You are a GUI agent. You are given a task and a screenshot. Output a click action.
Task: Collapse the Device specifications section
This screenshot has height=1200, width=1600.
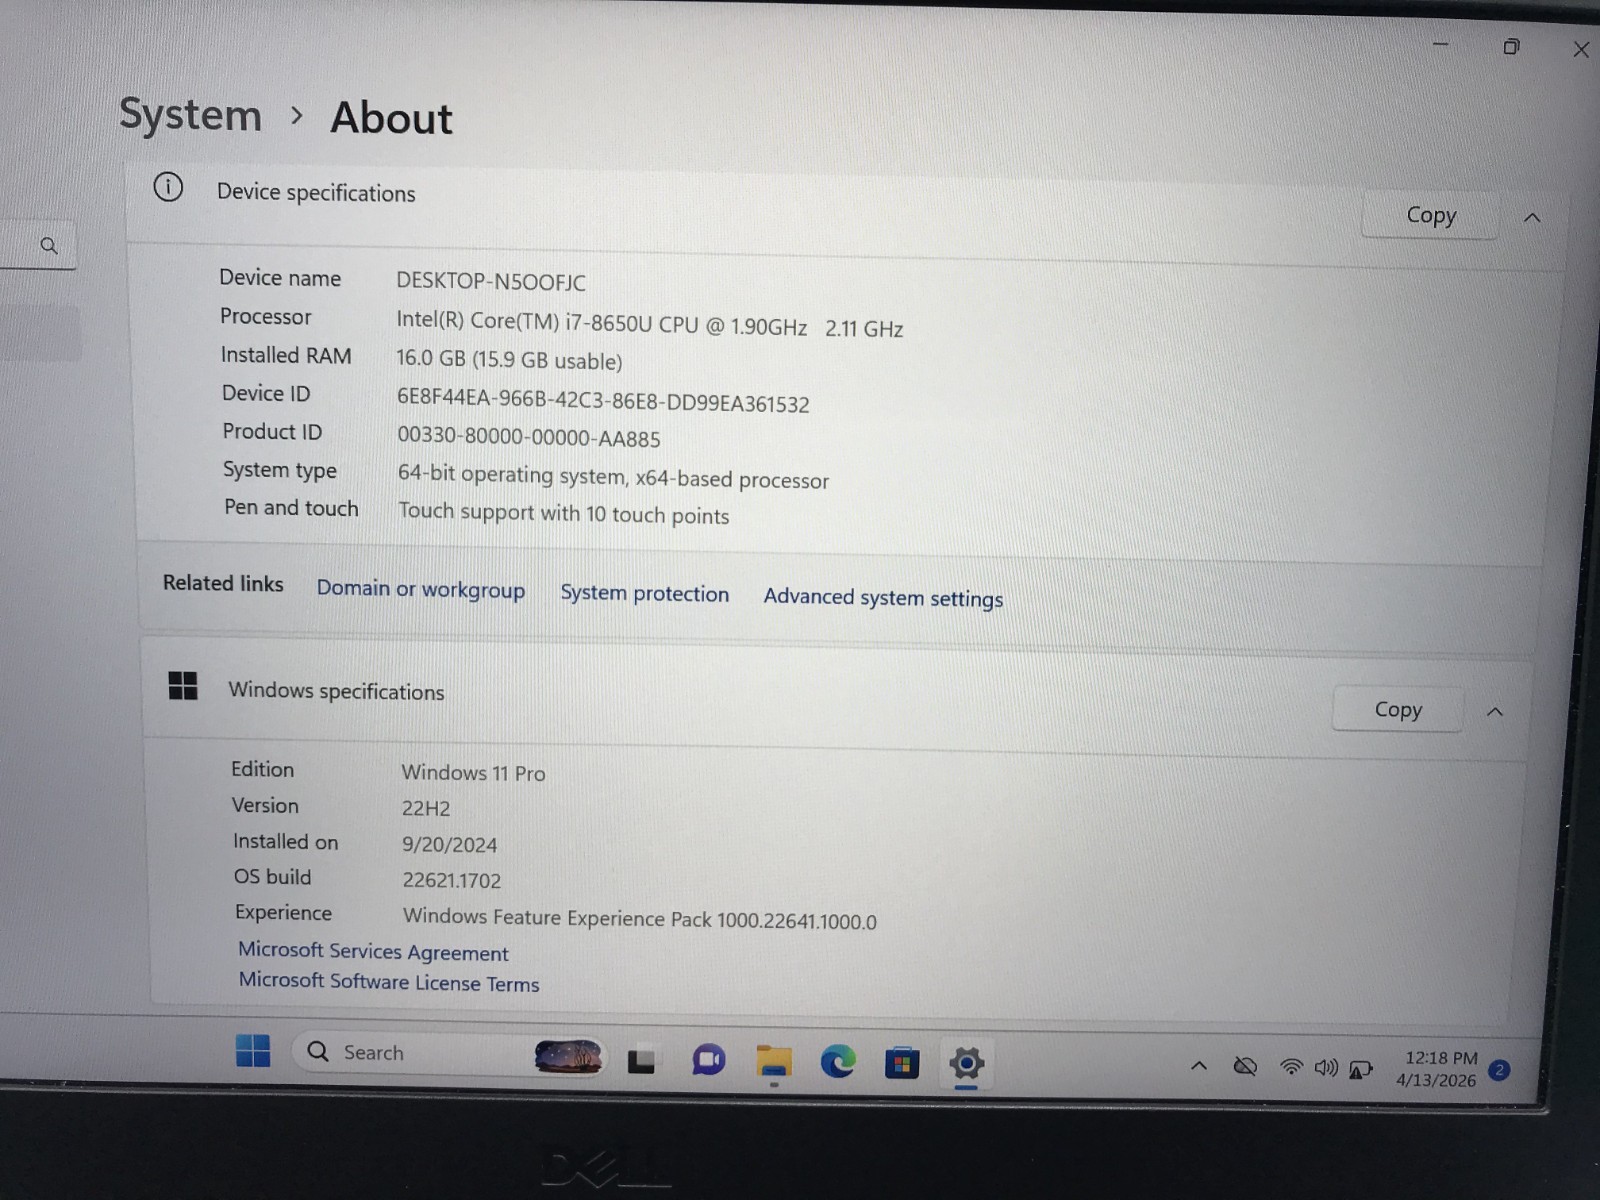pos(1532,218)
